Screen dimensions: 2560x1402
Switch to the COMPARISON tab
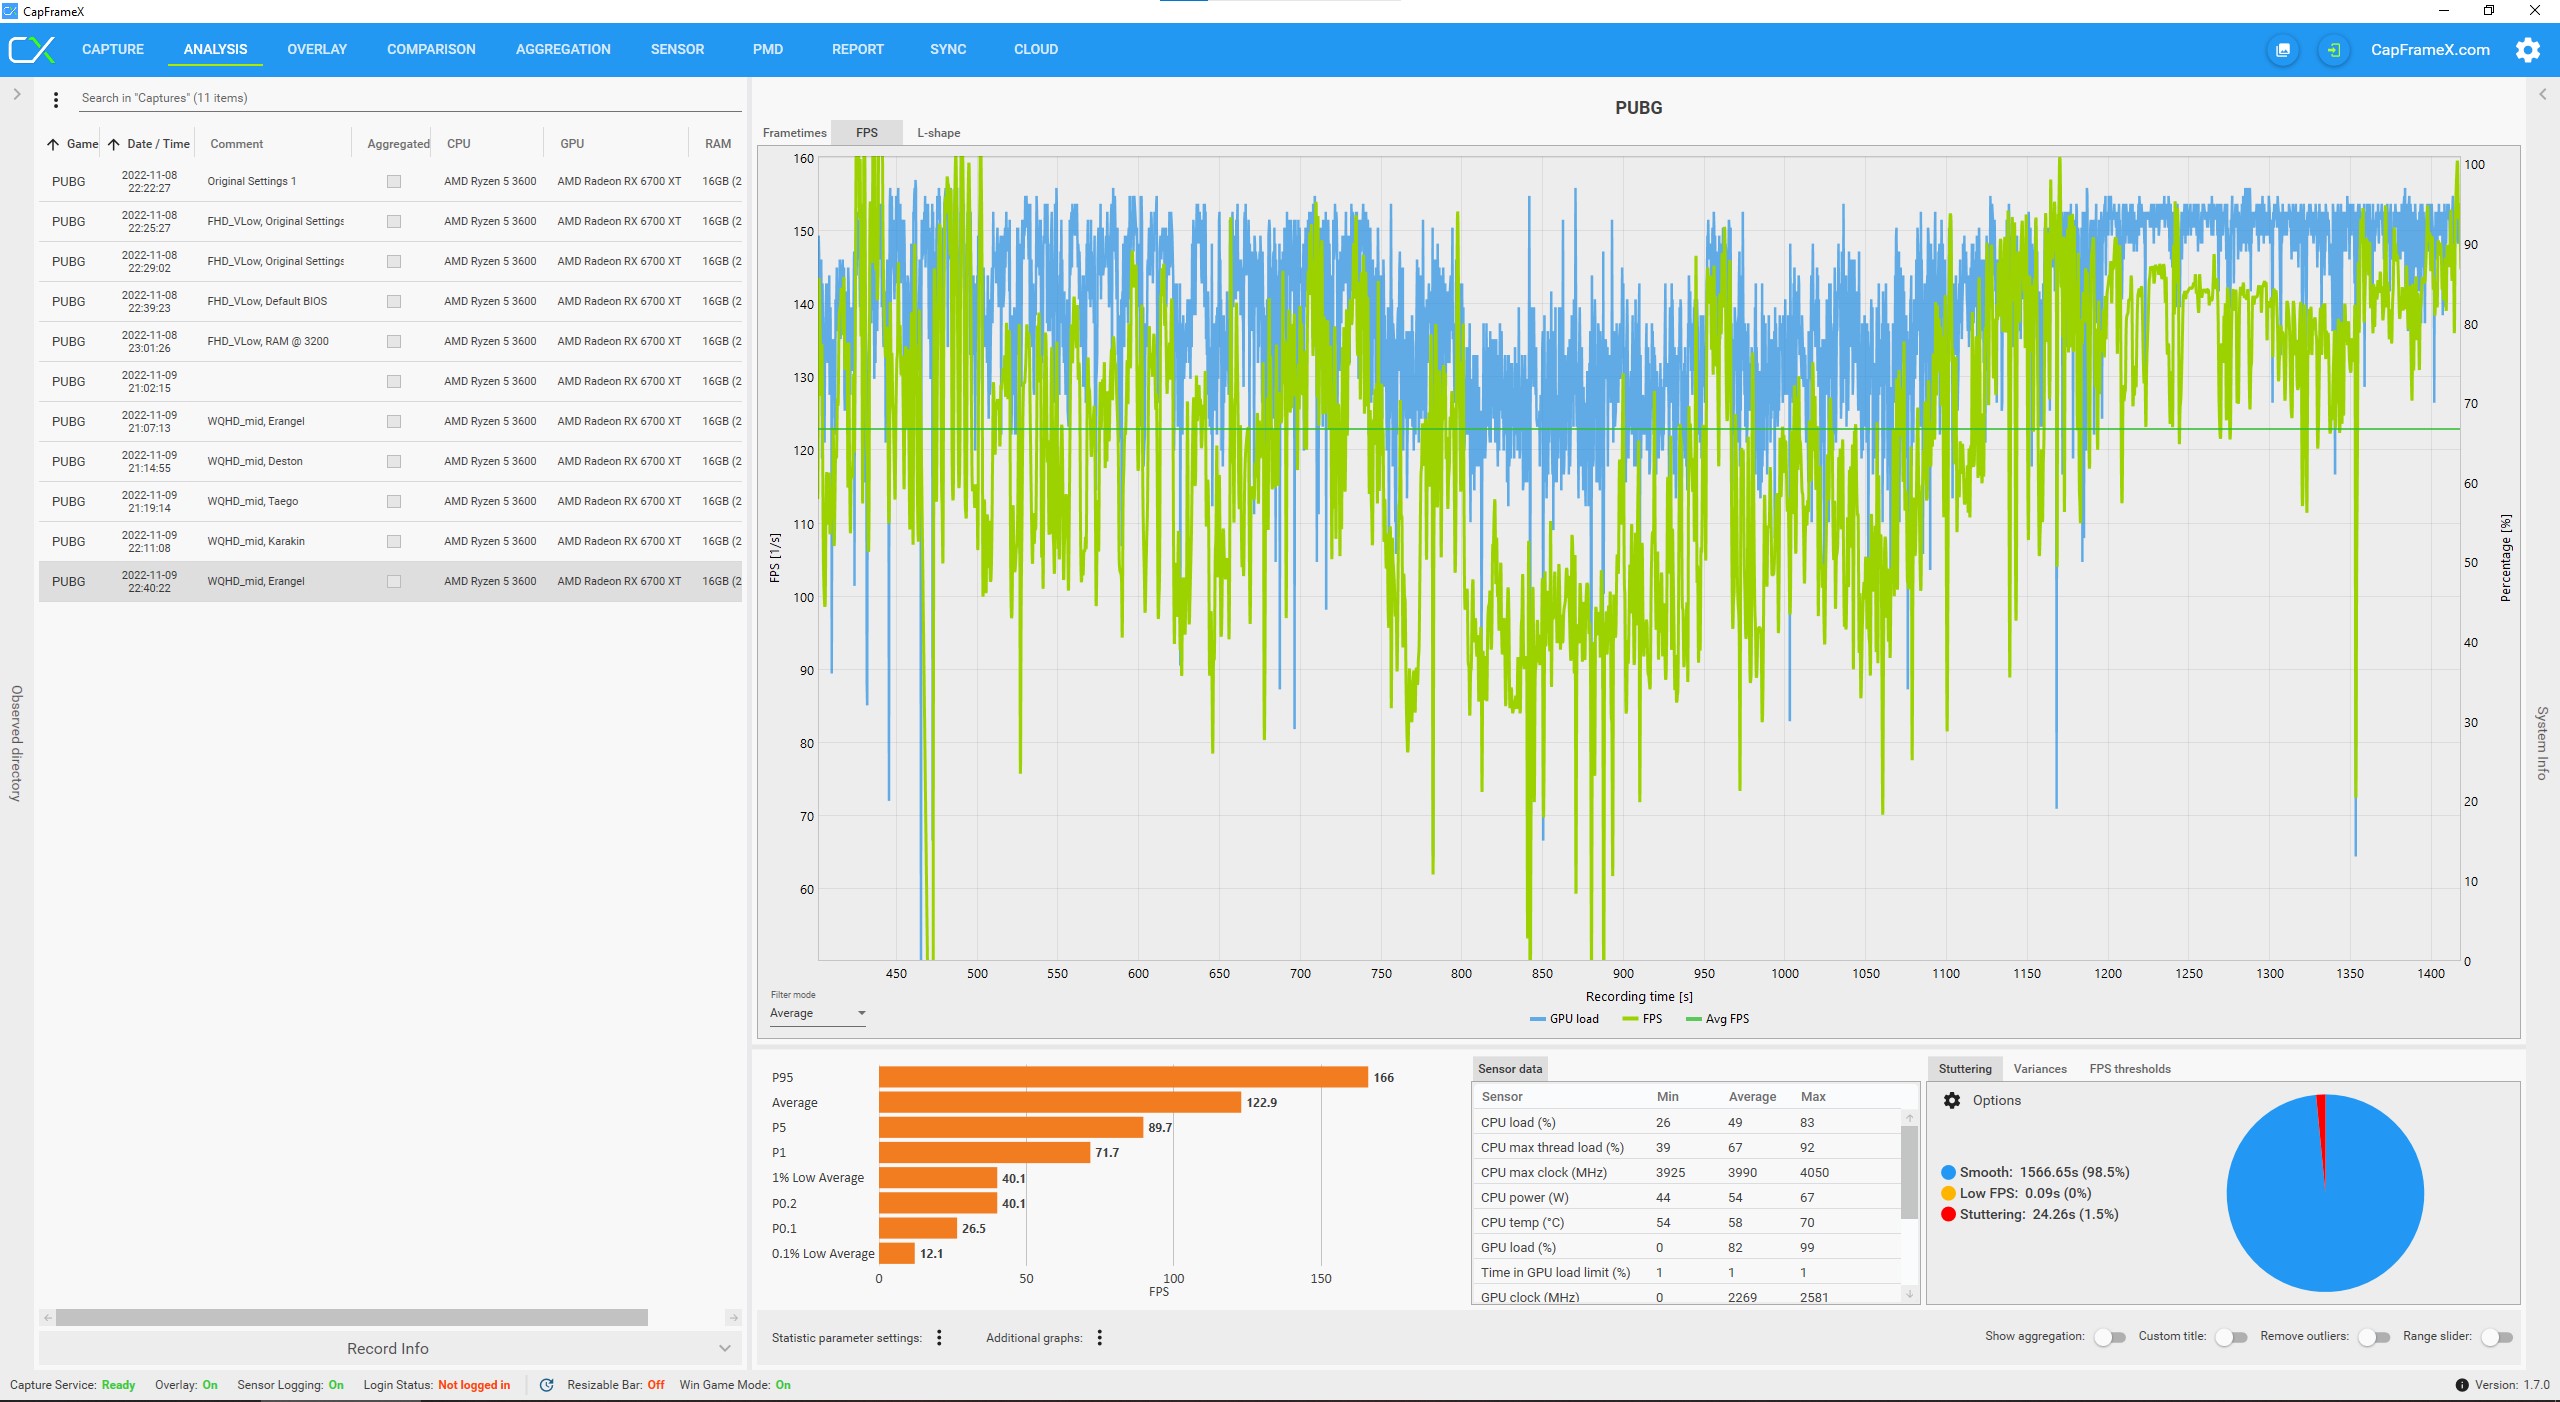coord(431,49)
